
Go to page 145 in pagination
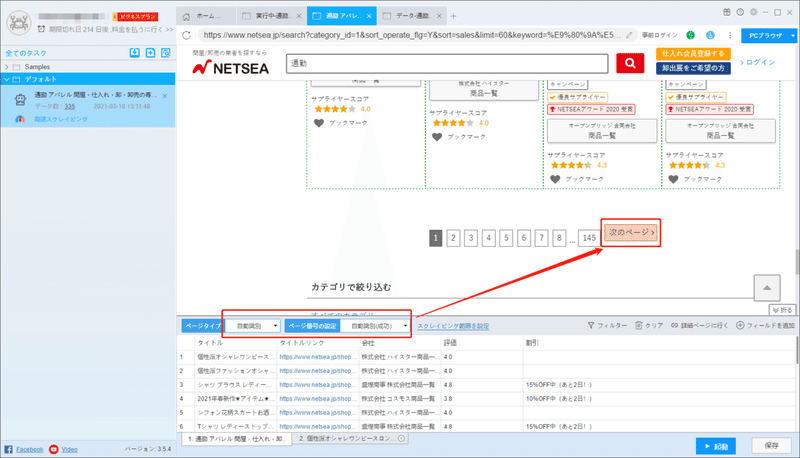point(589,238)
